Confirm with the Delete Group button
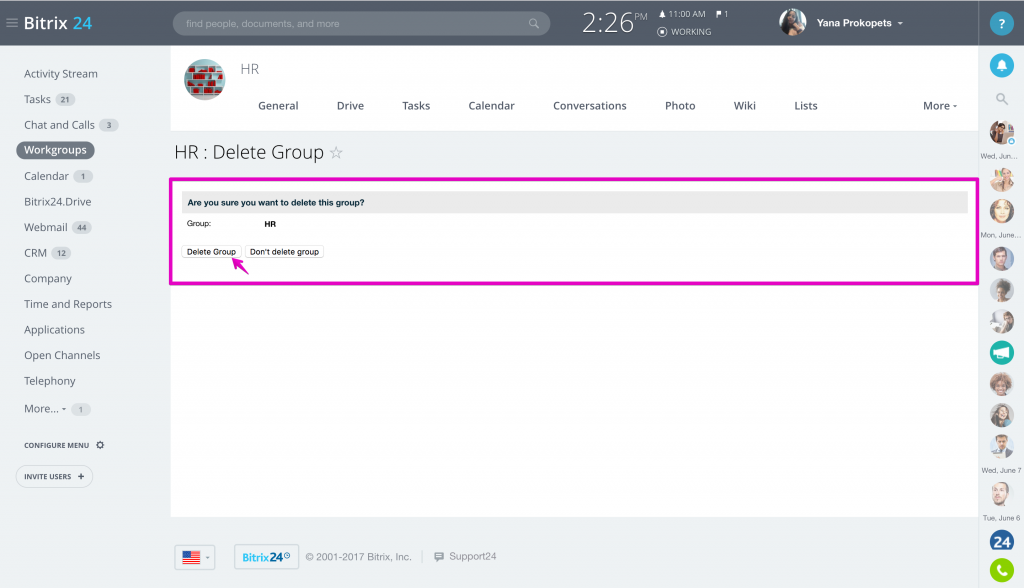 point(212,252)
